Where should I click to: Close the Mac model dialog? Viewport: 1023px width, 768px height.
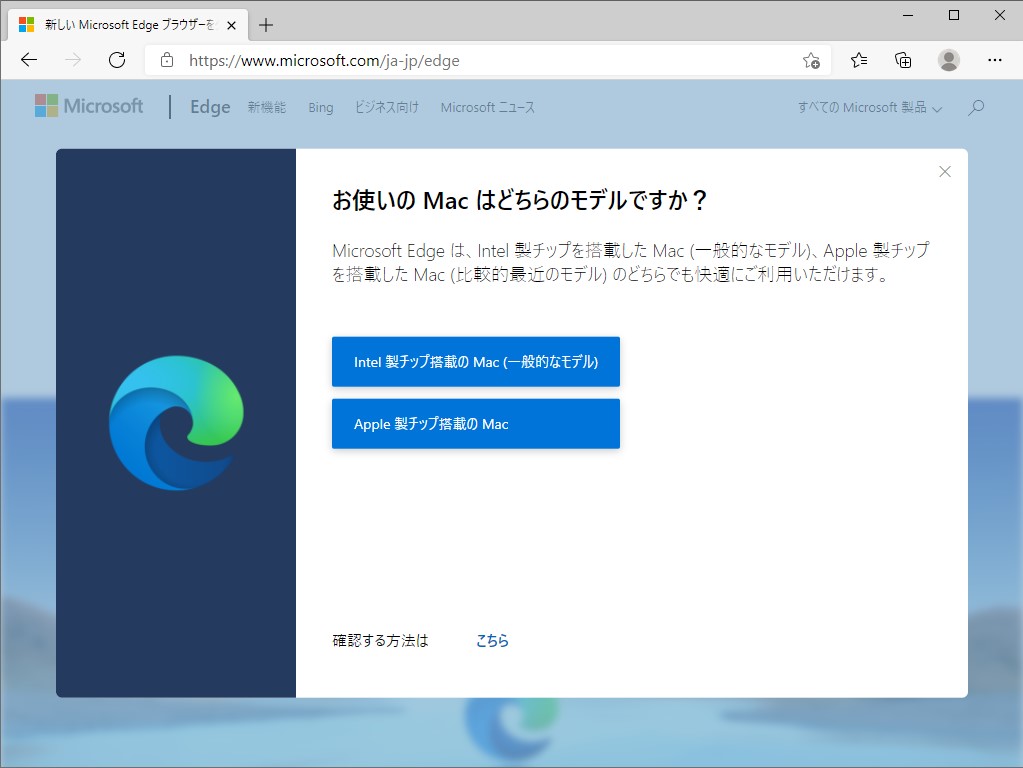(944, 171)
